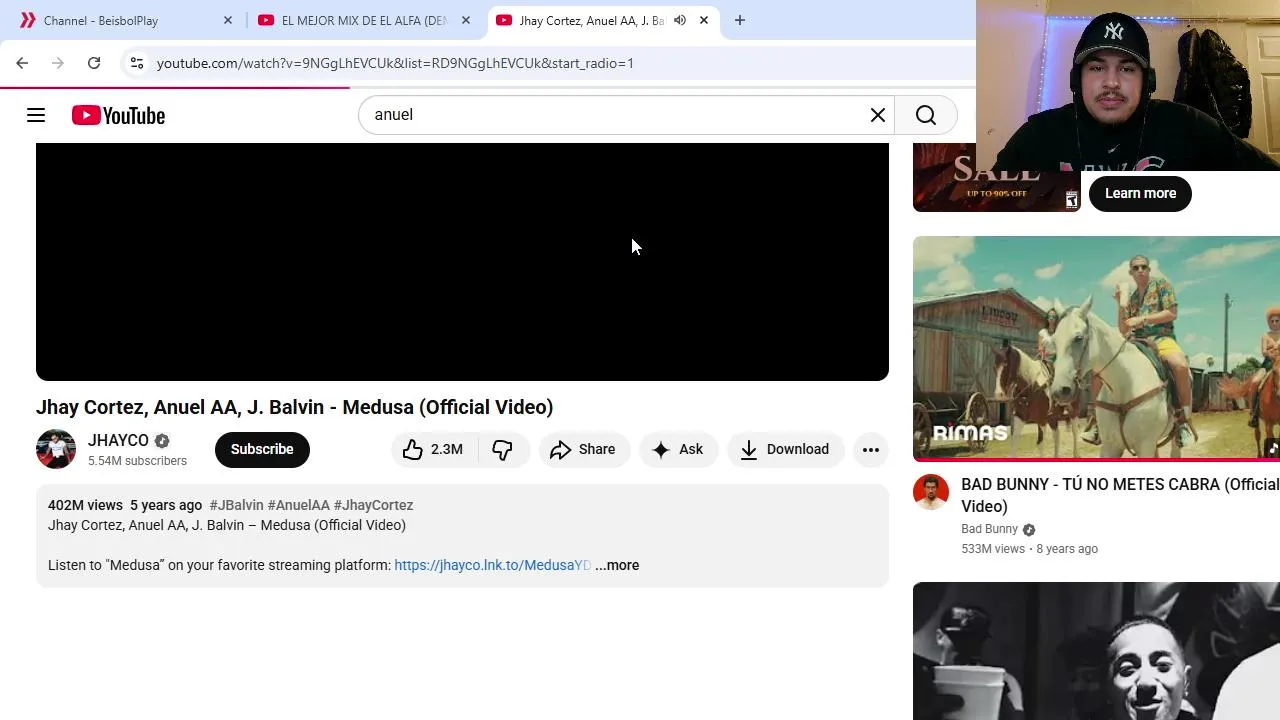Viewport: 1280px width, 720px height.
Task: Mute the tab via its speaker icon
Action: click(x=680, y=20)
